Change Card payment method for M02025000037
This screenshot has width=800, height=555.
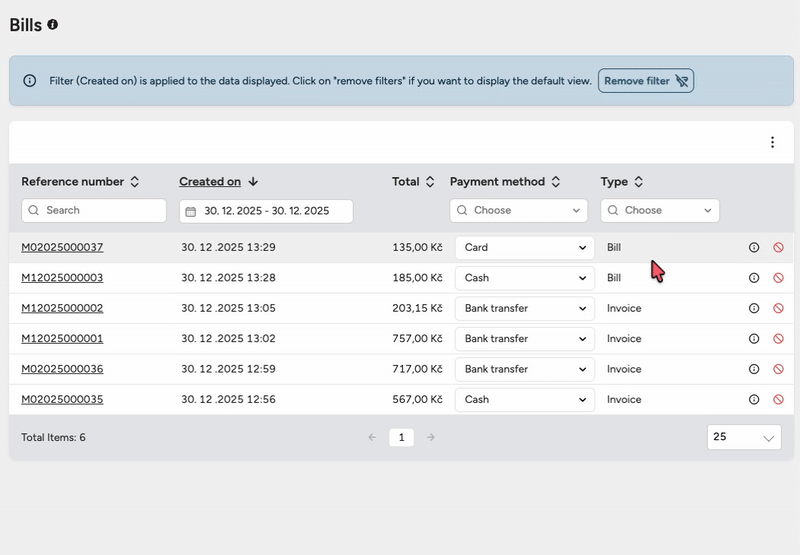[524, 248]
